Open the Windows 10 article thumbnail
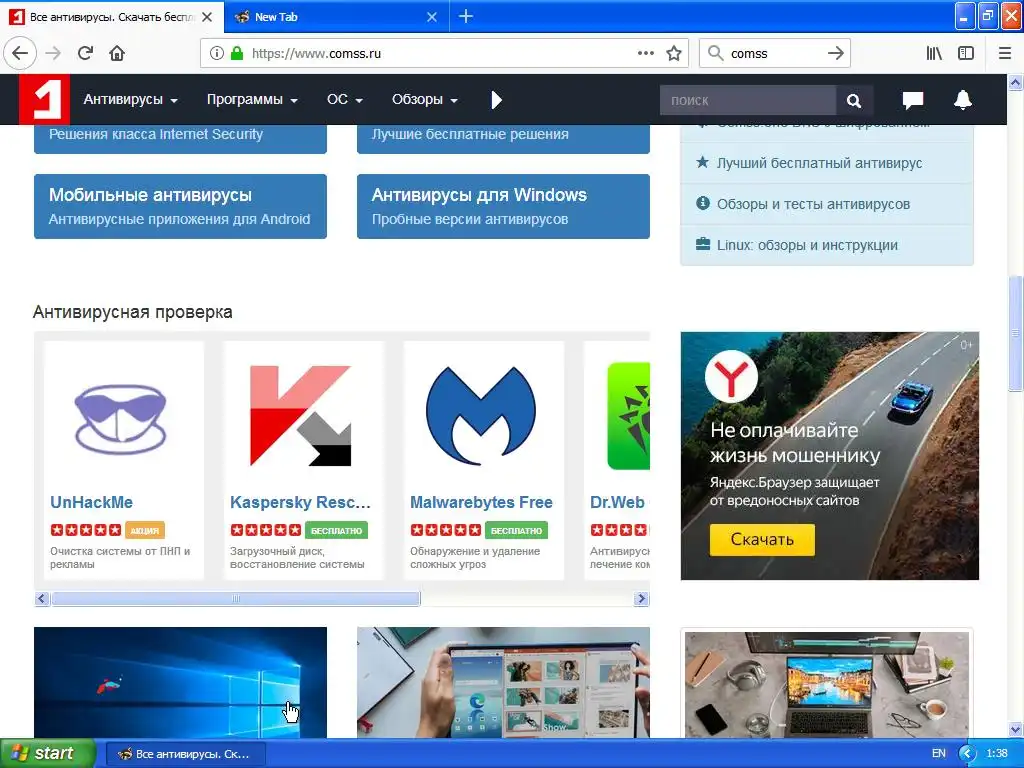This screenshot has width=1024, height=768. tap(180, 682)
